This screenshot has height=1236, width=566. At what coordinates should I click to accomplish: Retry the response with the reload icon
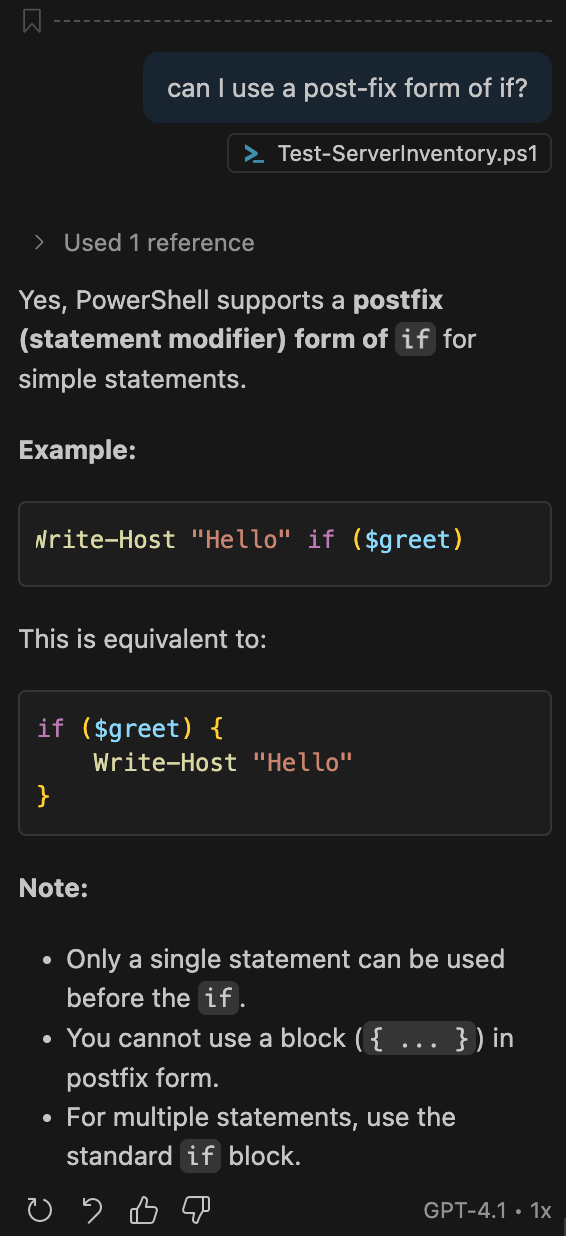[39, 1211]
